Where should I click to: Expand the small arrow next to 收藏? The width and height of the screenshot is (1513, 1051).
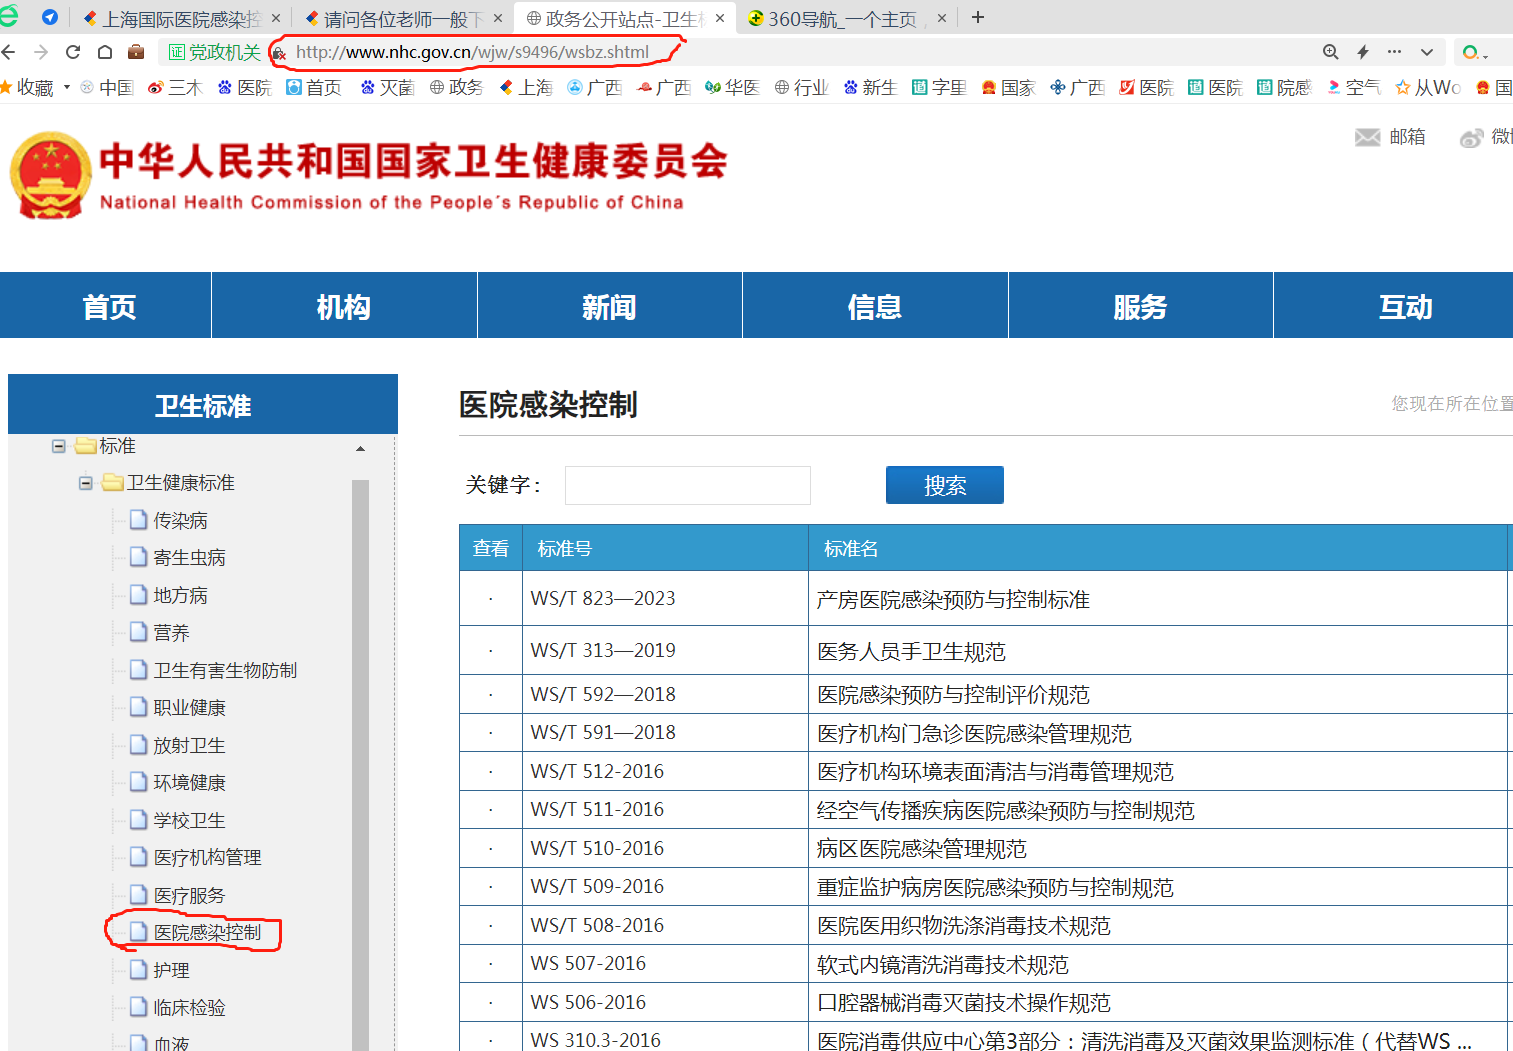(67, 87)
